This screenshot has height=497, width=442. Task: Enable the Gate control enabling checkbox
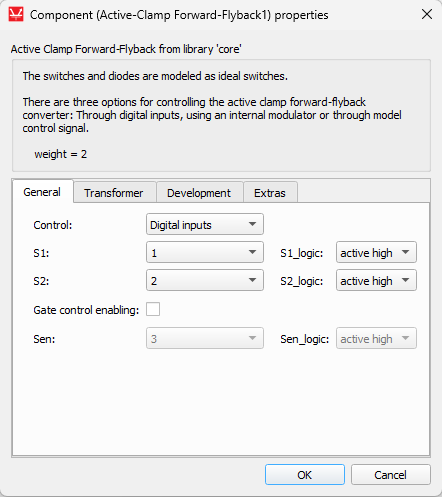[153, 309]
